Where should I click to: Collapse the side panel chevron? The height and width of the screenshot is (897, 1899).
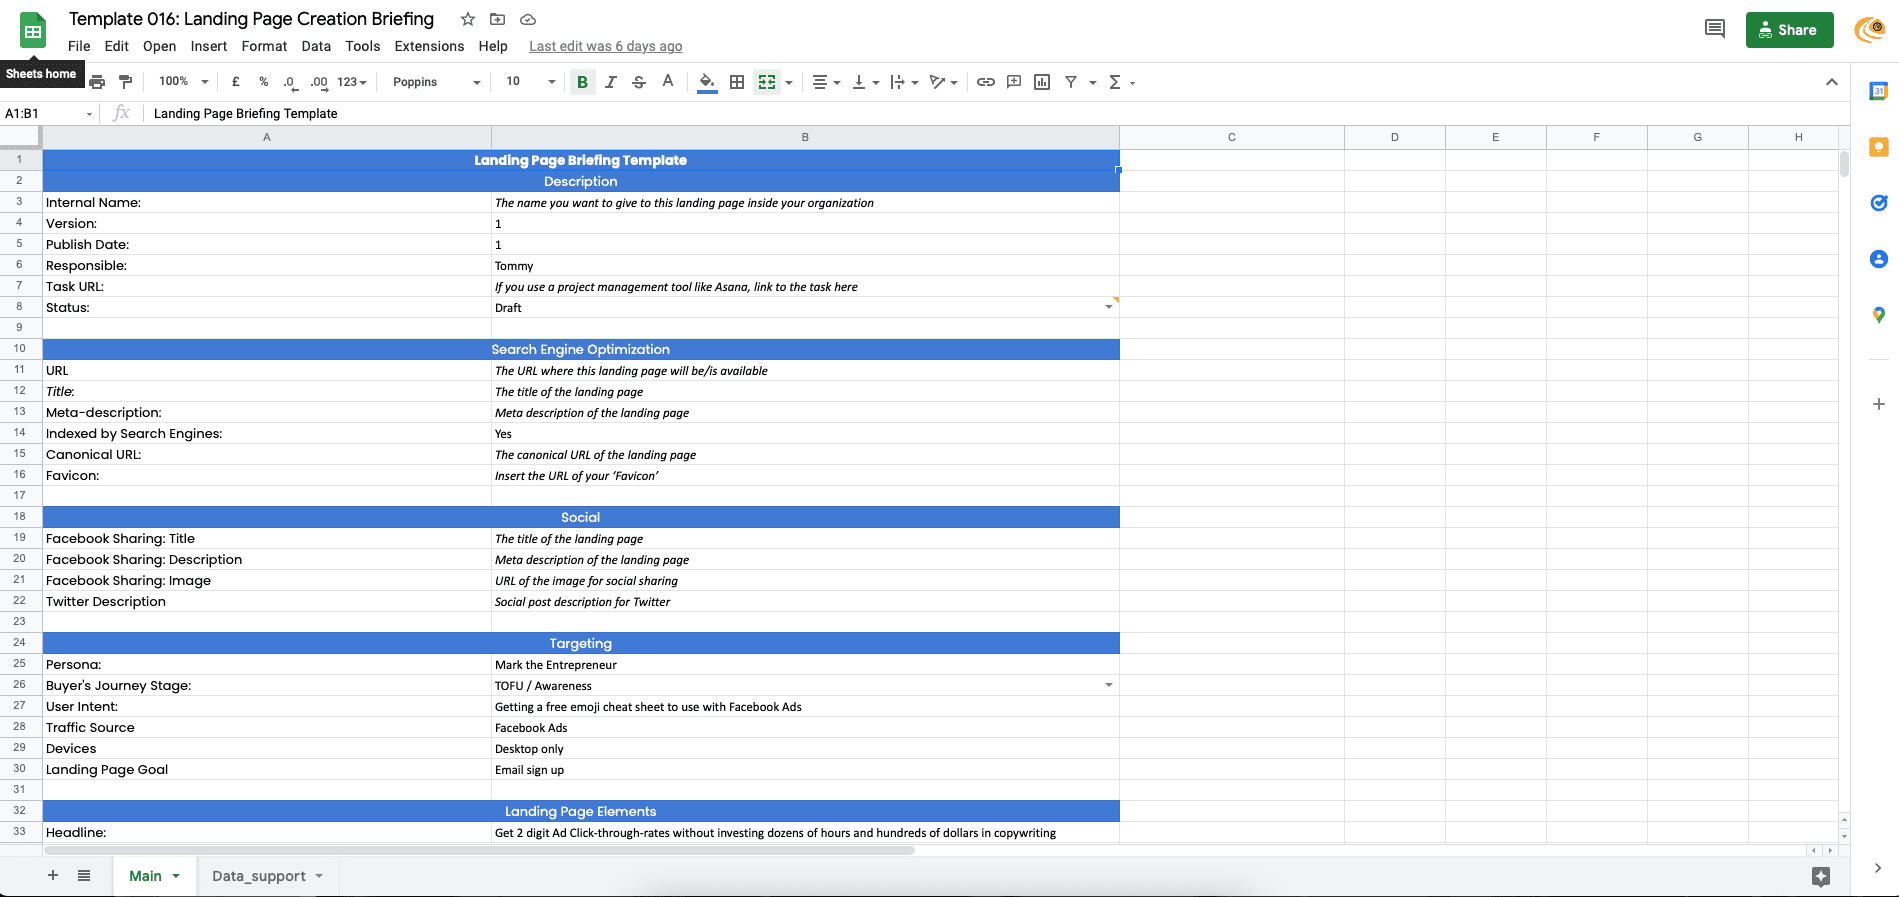pos(1877,868)
